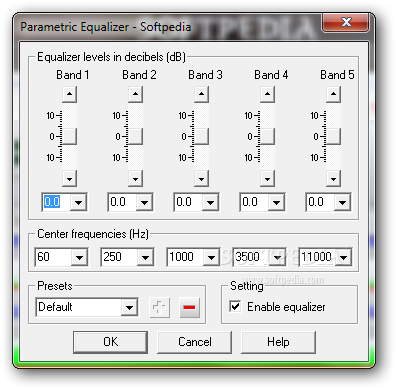Click the Band 1 slider thumb
396x389 pixels.
[69, 136]
